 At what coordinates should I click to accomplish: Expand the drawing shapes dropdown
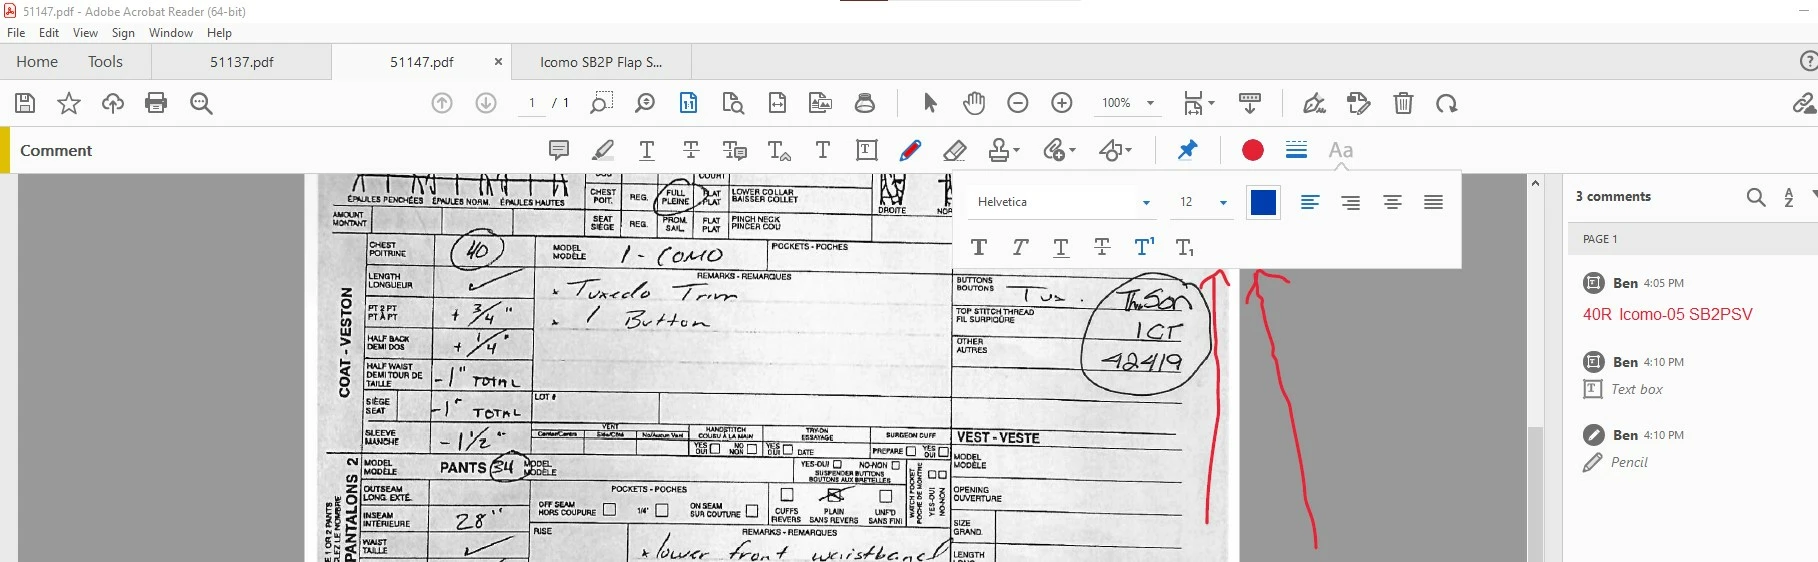point(1128,150)
